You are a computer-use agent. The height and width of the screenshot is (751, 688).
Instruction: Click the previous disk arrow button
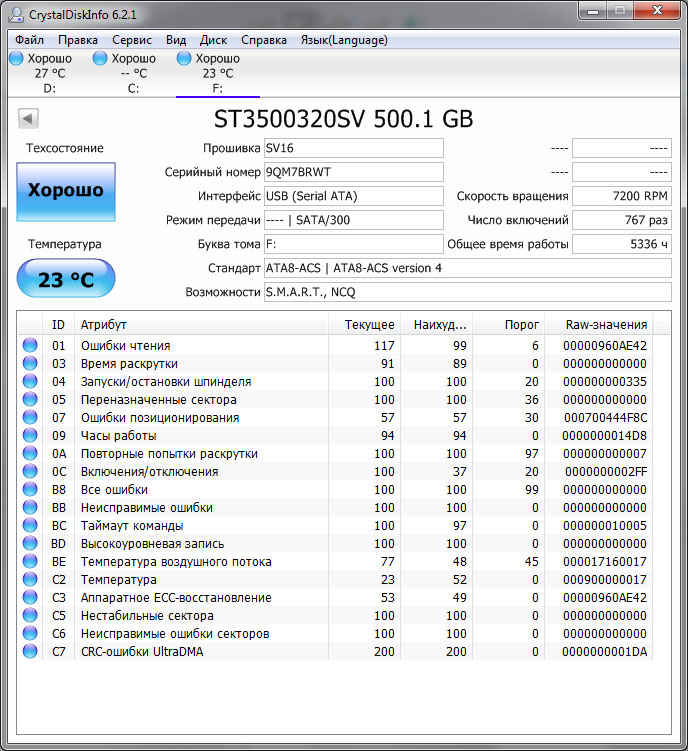(x=28, y=118)
